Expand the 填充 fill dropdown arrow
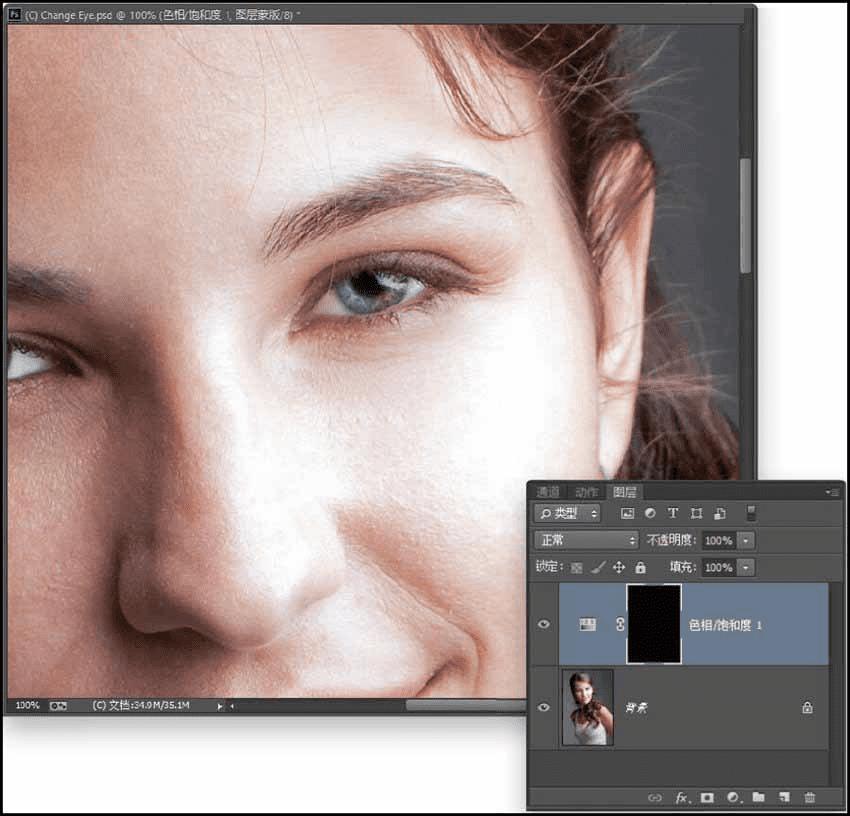The height and width of the screenshot is (816, 850). 747,567
